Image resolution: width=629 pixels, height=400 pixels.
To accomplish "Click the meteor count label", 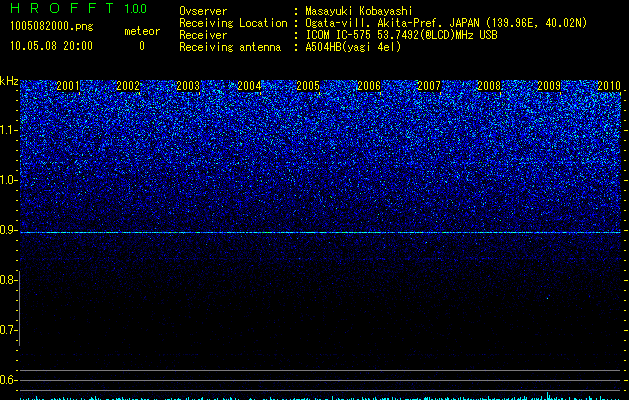I will [x=142, y=31].
